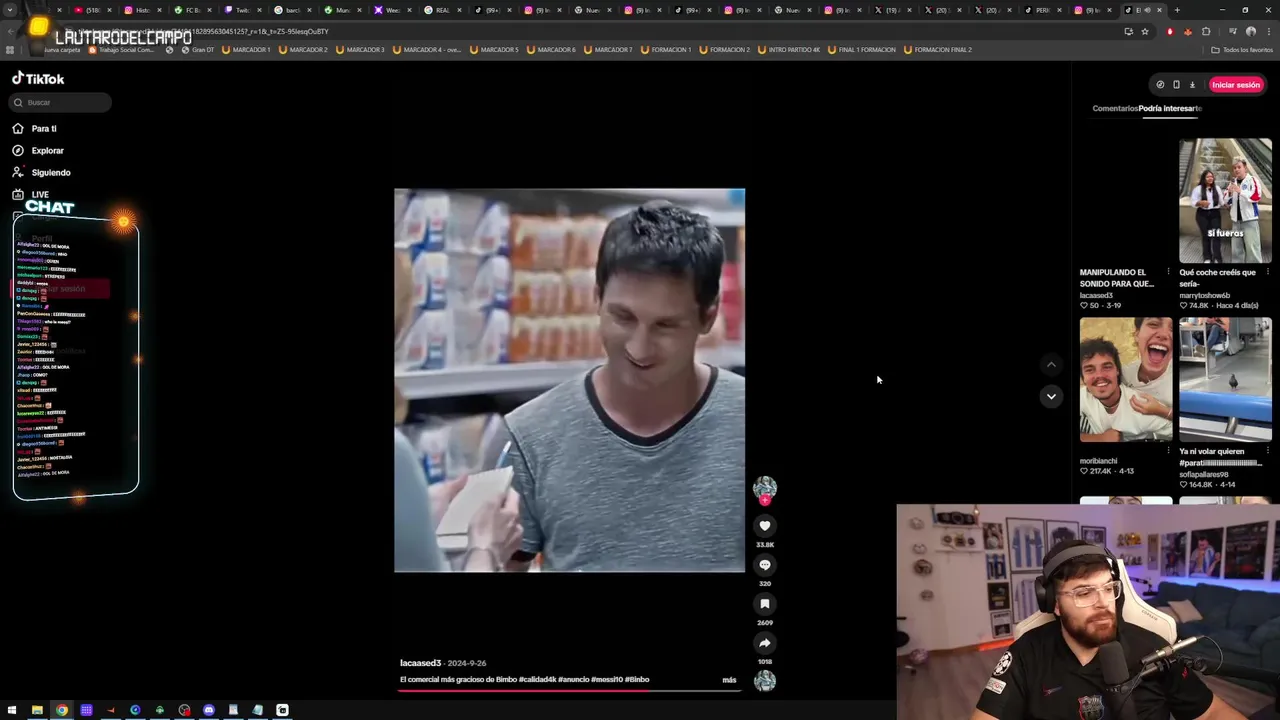The image size is (1280, 720).
Task: Open Todos los favoritos bookmarks folder
Action: coord(1242,49)
